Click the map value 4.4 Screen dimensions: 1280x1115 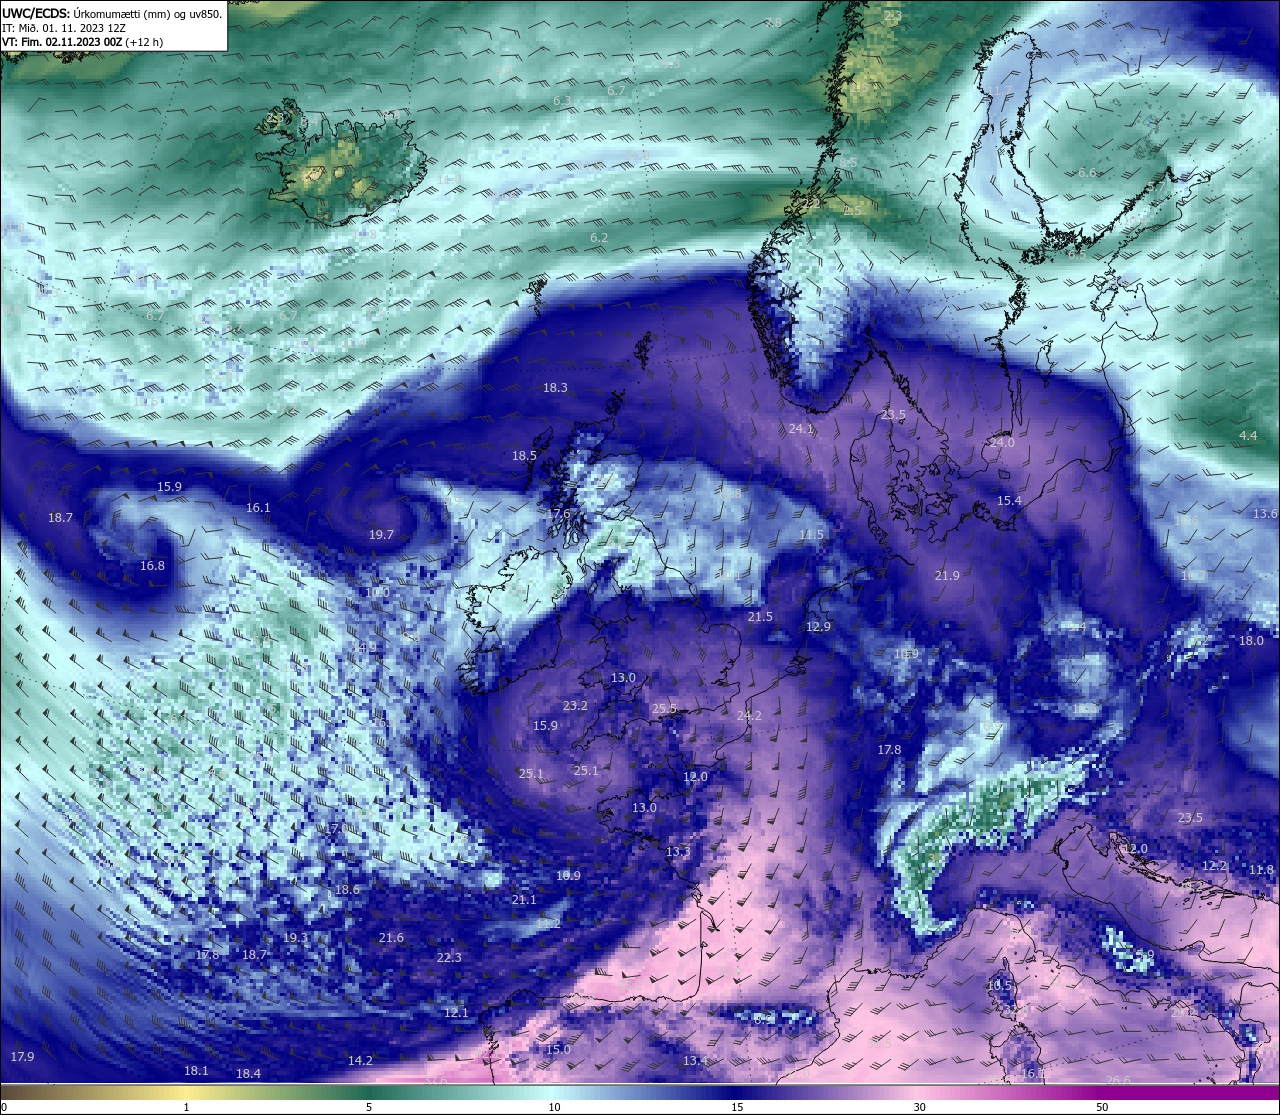pyautogui.click(x=1248, y=436)
